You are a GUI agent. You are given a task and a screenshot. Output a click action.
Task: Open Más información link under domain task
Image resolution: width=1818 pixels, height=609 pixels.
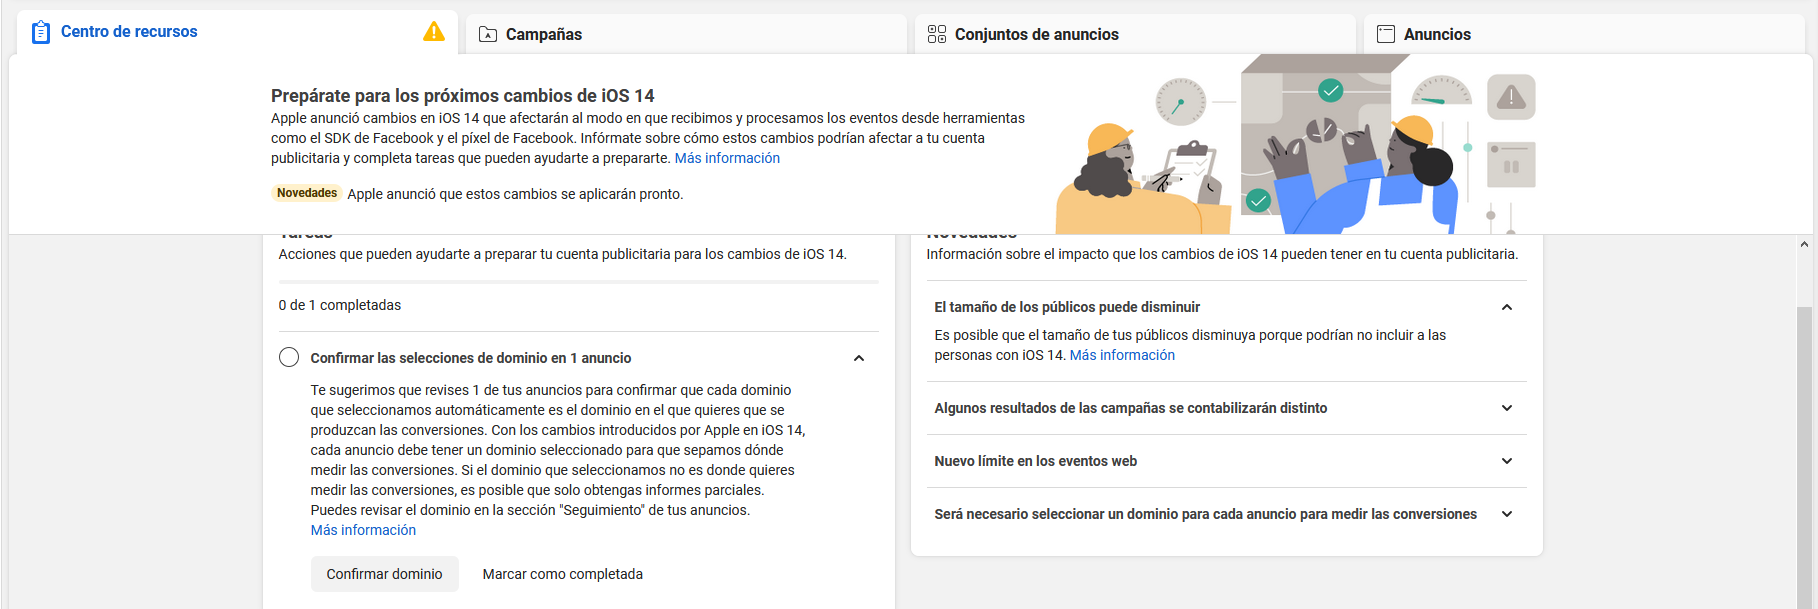pos(363,530)
